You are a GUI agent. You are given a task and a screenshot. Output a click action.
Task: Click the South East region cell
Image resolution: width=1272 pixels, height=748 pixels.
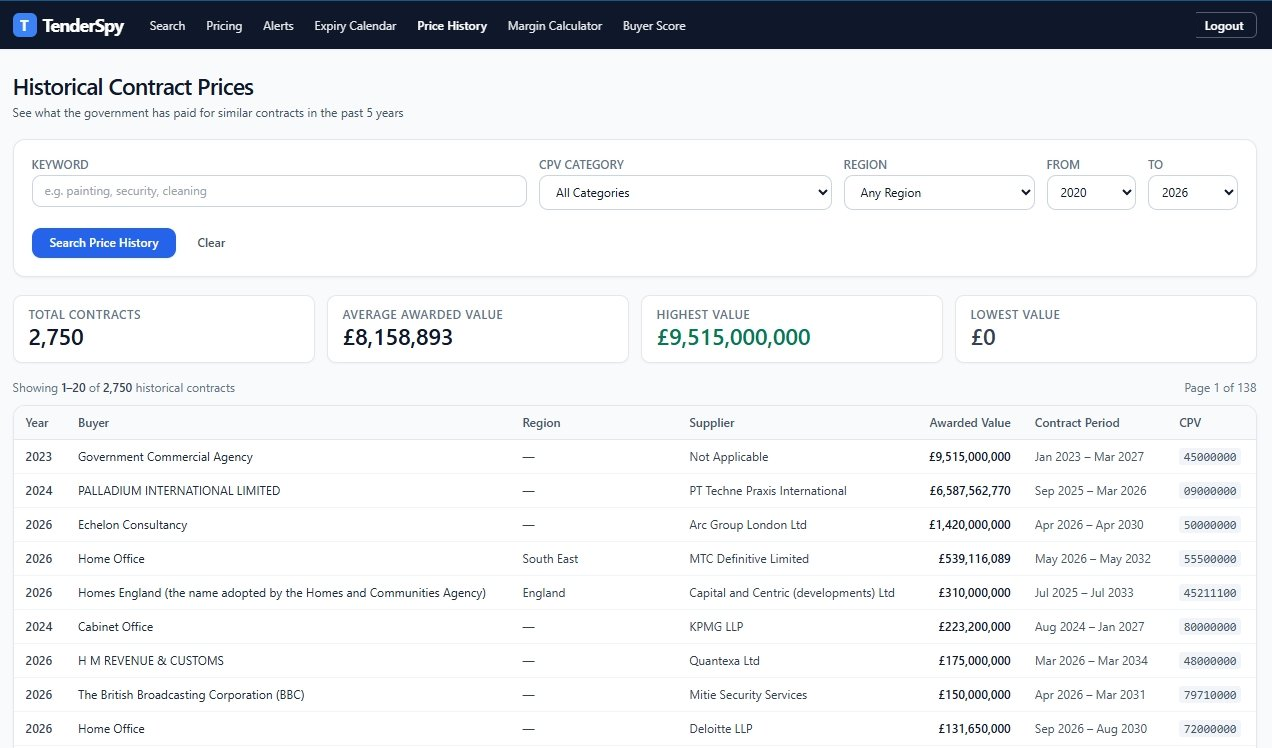pyautogui.click(x=550, y=559)
